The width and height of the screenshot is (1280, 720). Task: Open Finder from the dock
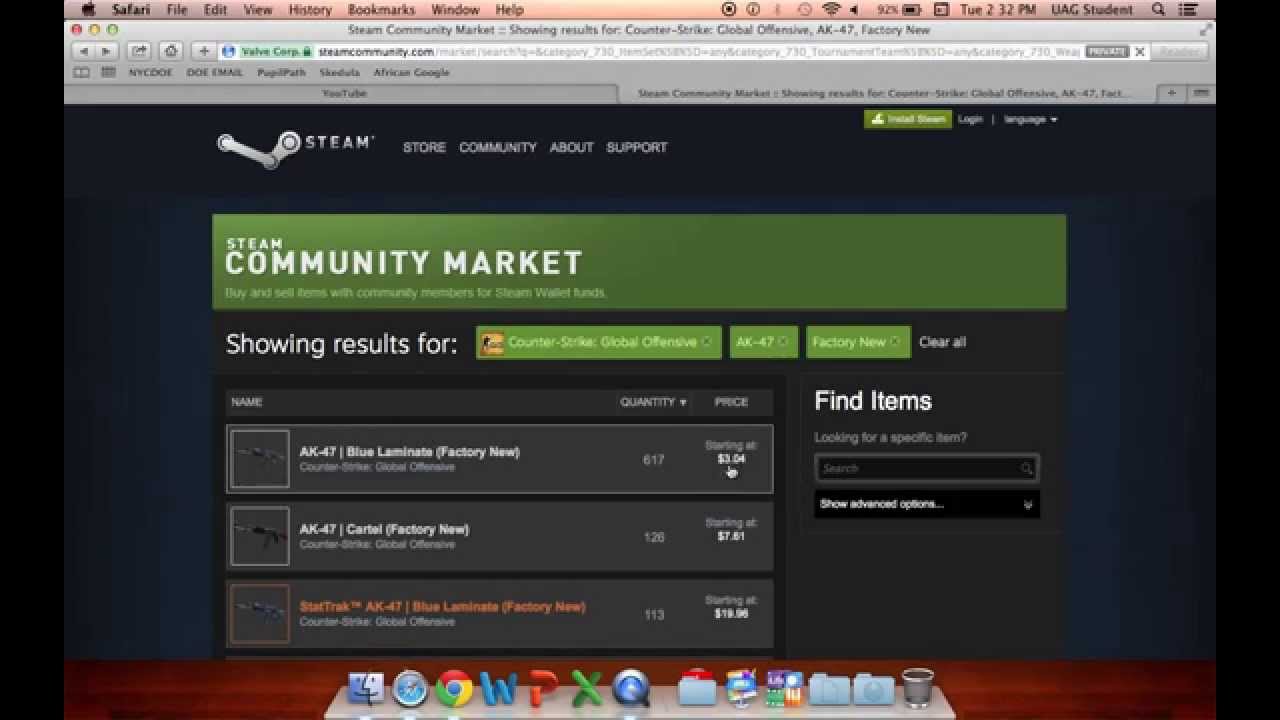366,688
